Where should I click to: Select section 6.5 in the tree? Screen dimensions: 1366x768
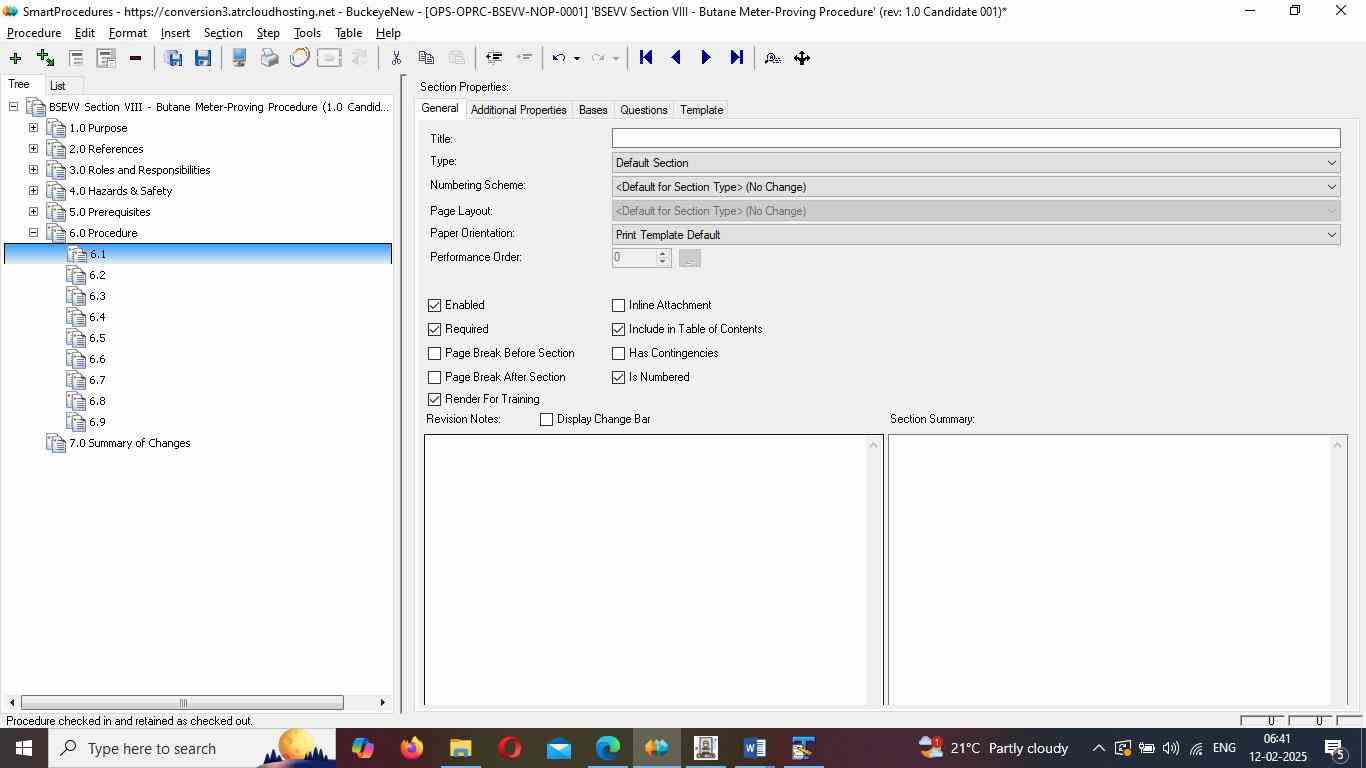tap(97, 338)
